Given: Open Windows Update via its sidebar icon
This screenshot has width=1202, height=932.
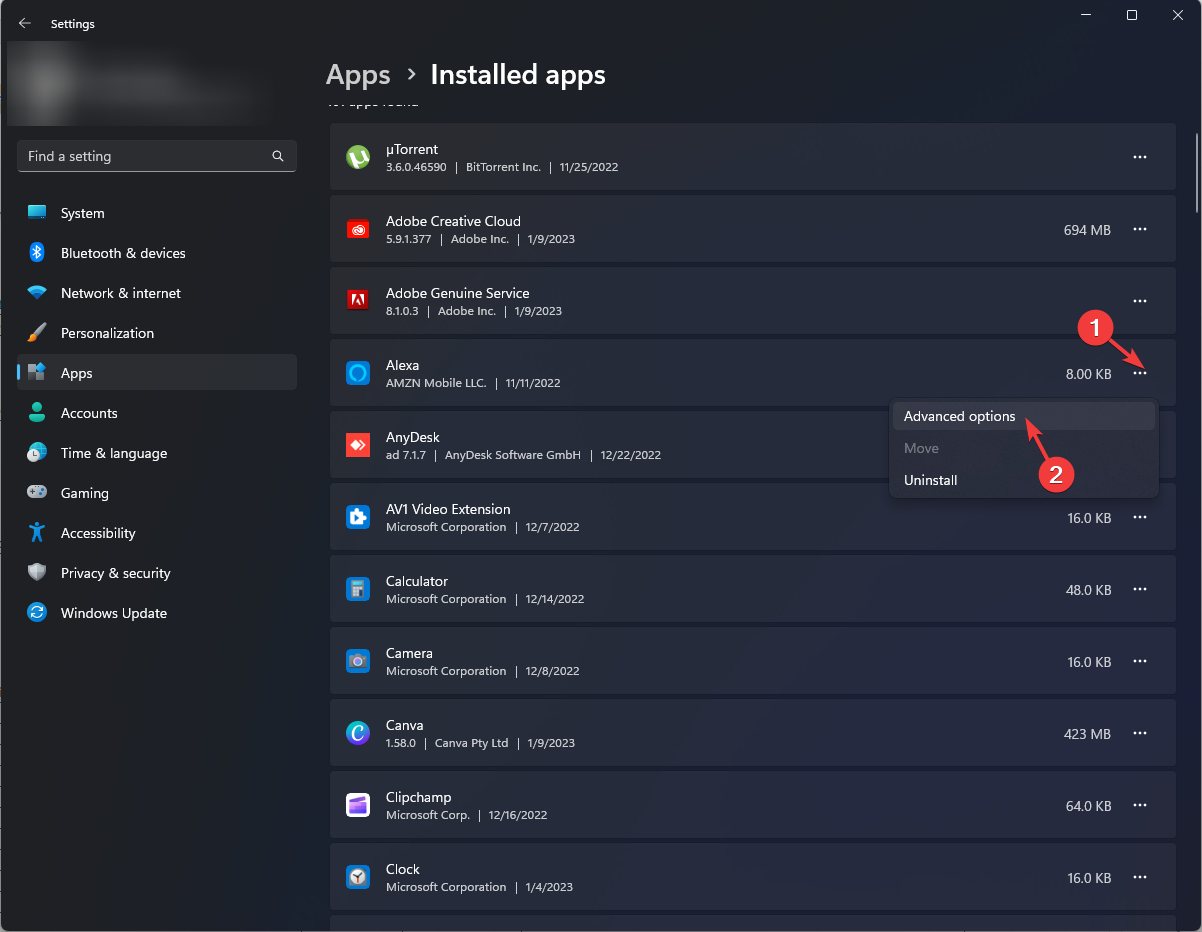Looking at the screenshot, I should click(x=36, y=613).
